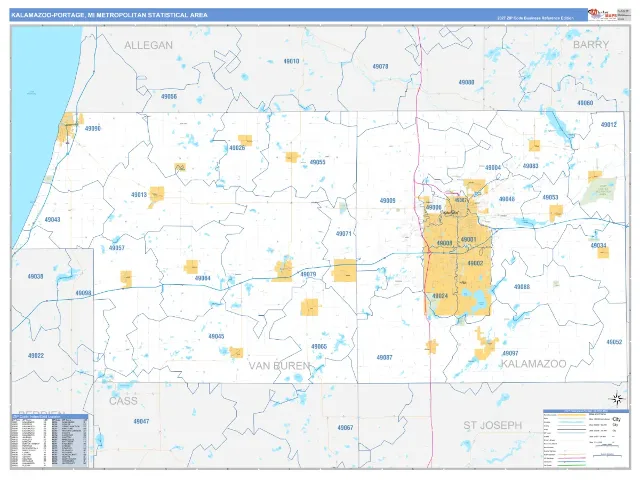Select ZIP code 49065
Image resolution: width=640 pixels, height=480 pixels.
319,347
